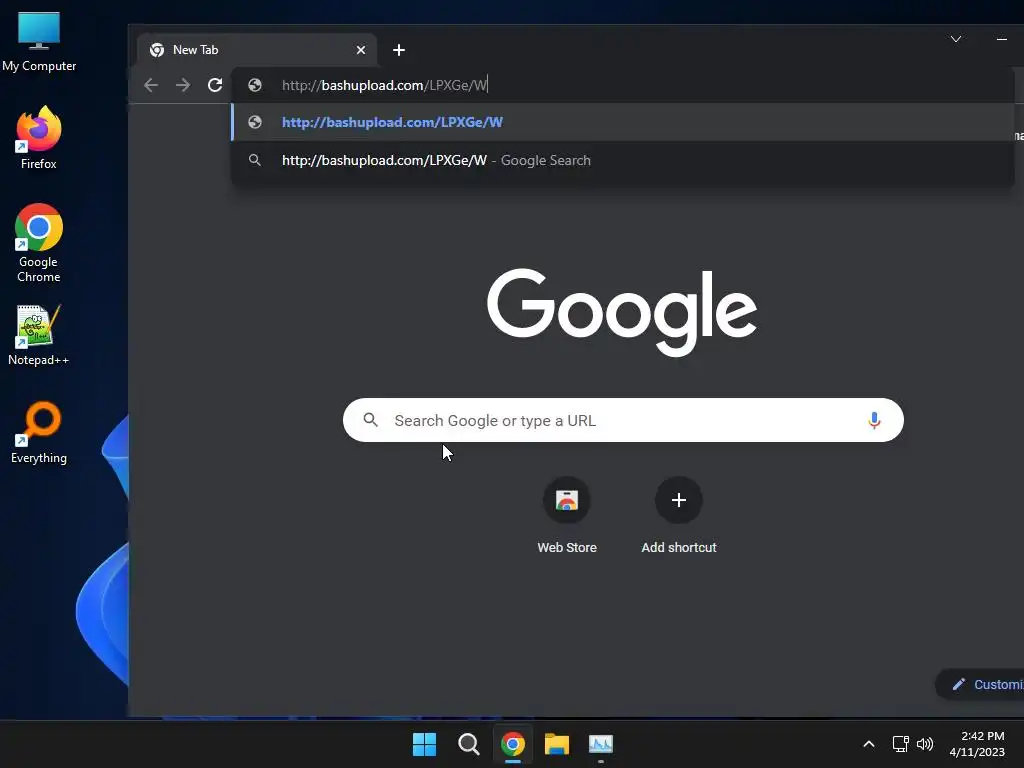
Task: Click the monitor graph app on taskbar
Action: [601, 744]
